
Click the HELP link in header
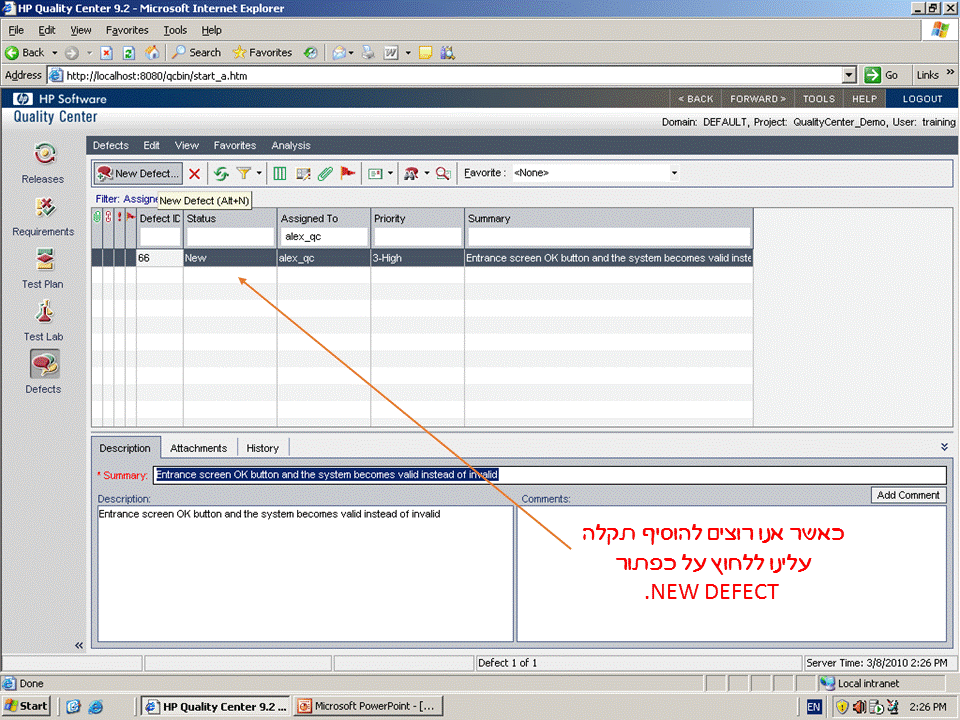[864, 99]
